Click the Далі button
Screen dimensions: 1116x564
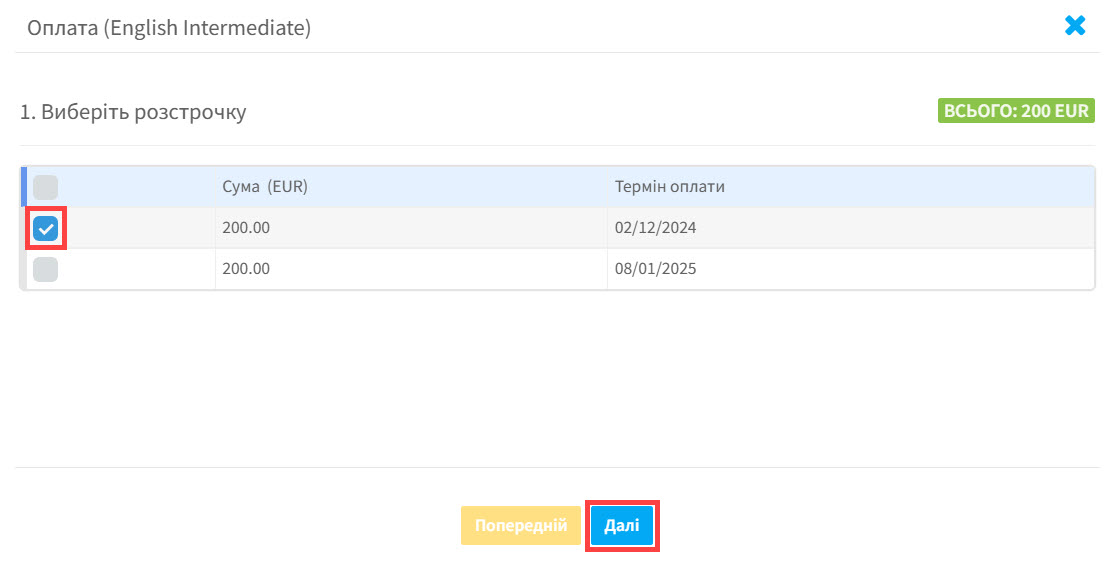point(622,526)
